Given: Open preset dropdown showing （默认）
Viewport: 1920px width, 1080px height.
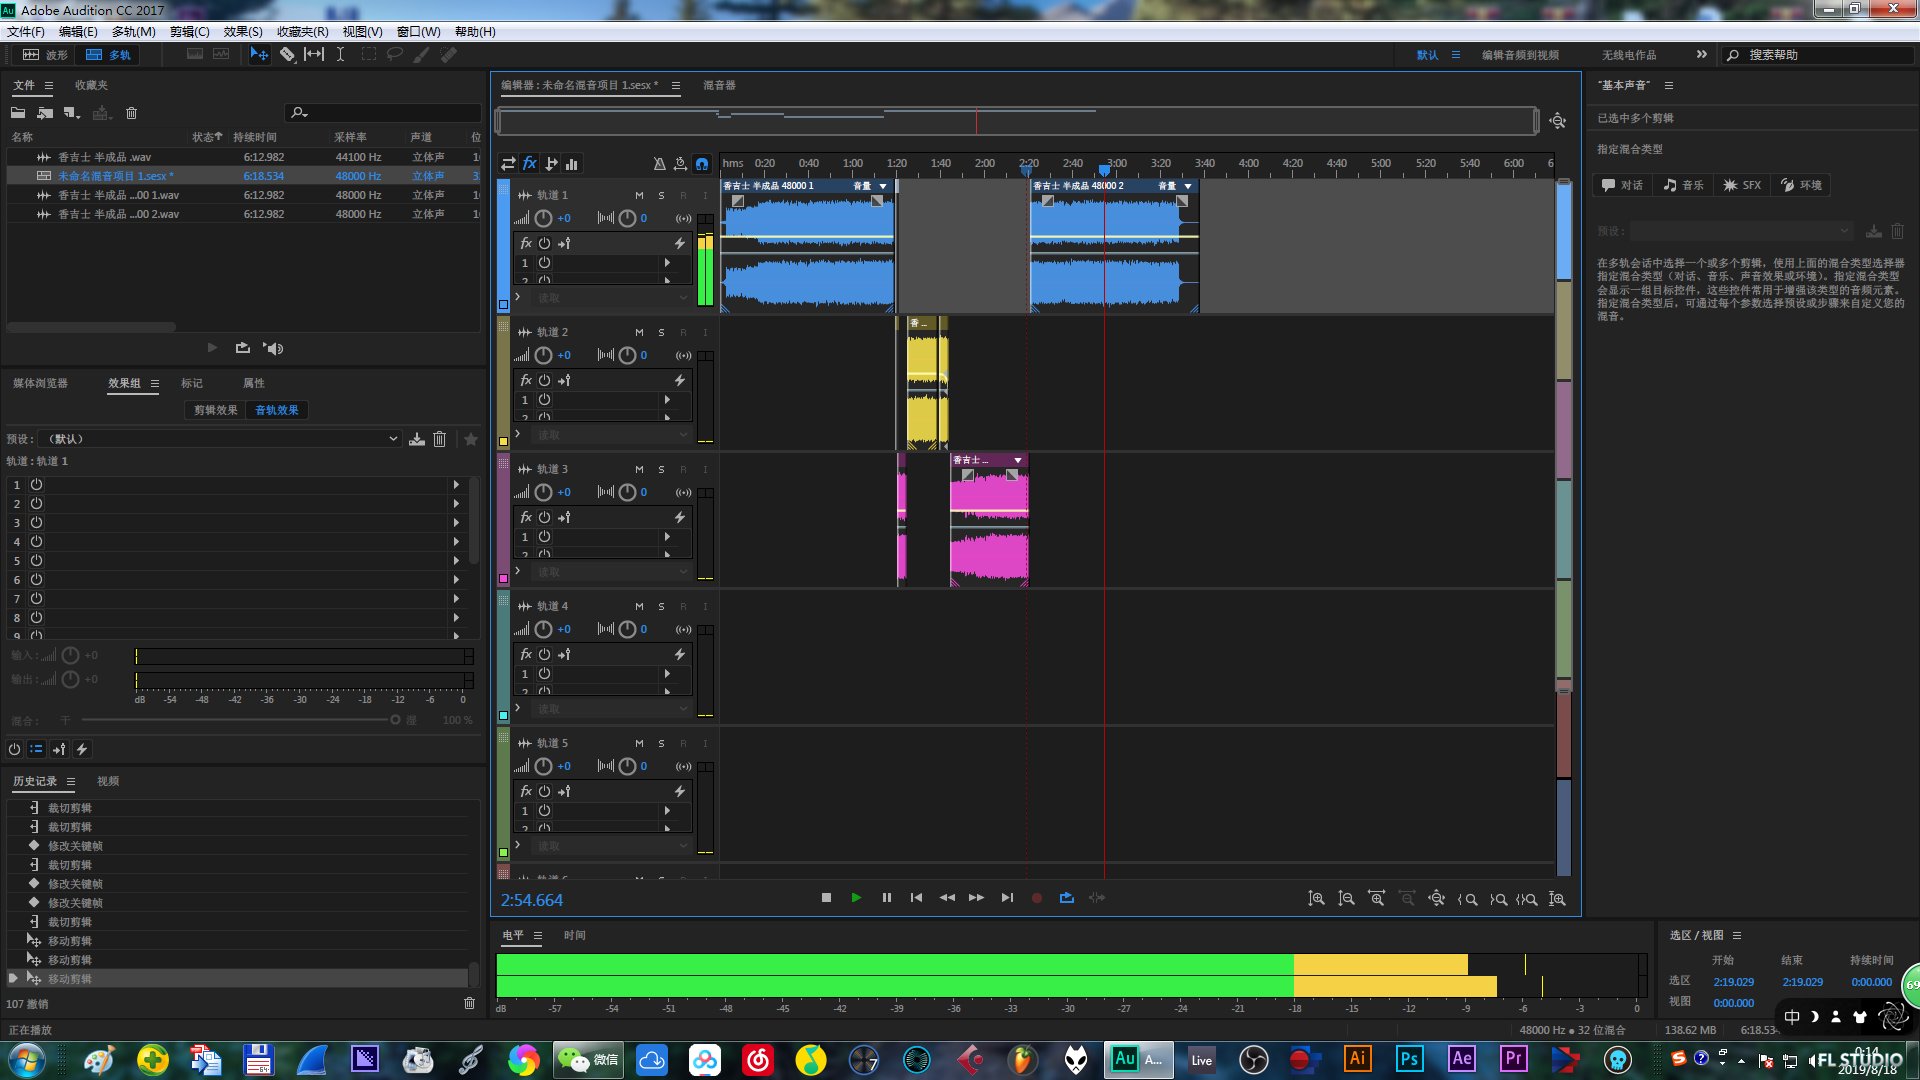Looking at the screenshot, I should point(219,439).
